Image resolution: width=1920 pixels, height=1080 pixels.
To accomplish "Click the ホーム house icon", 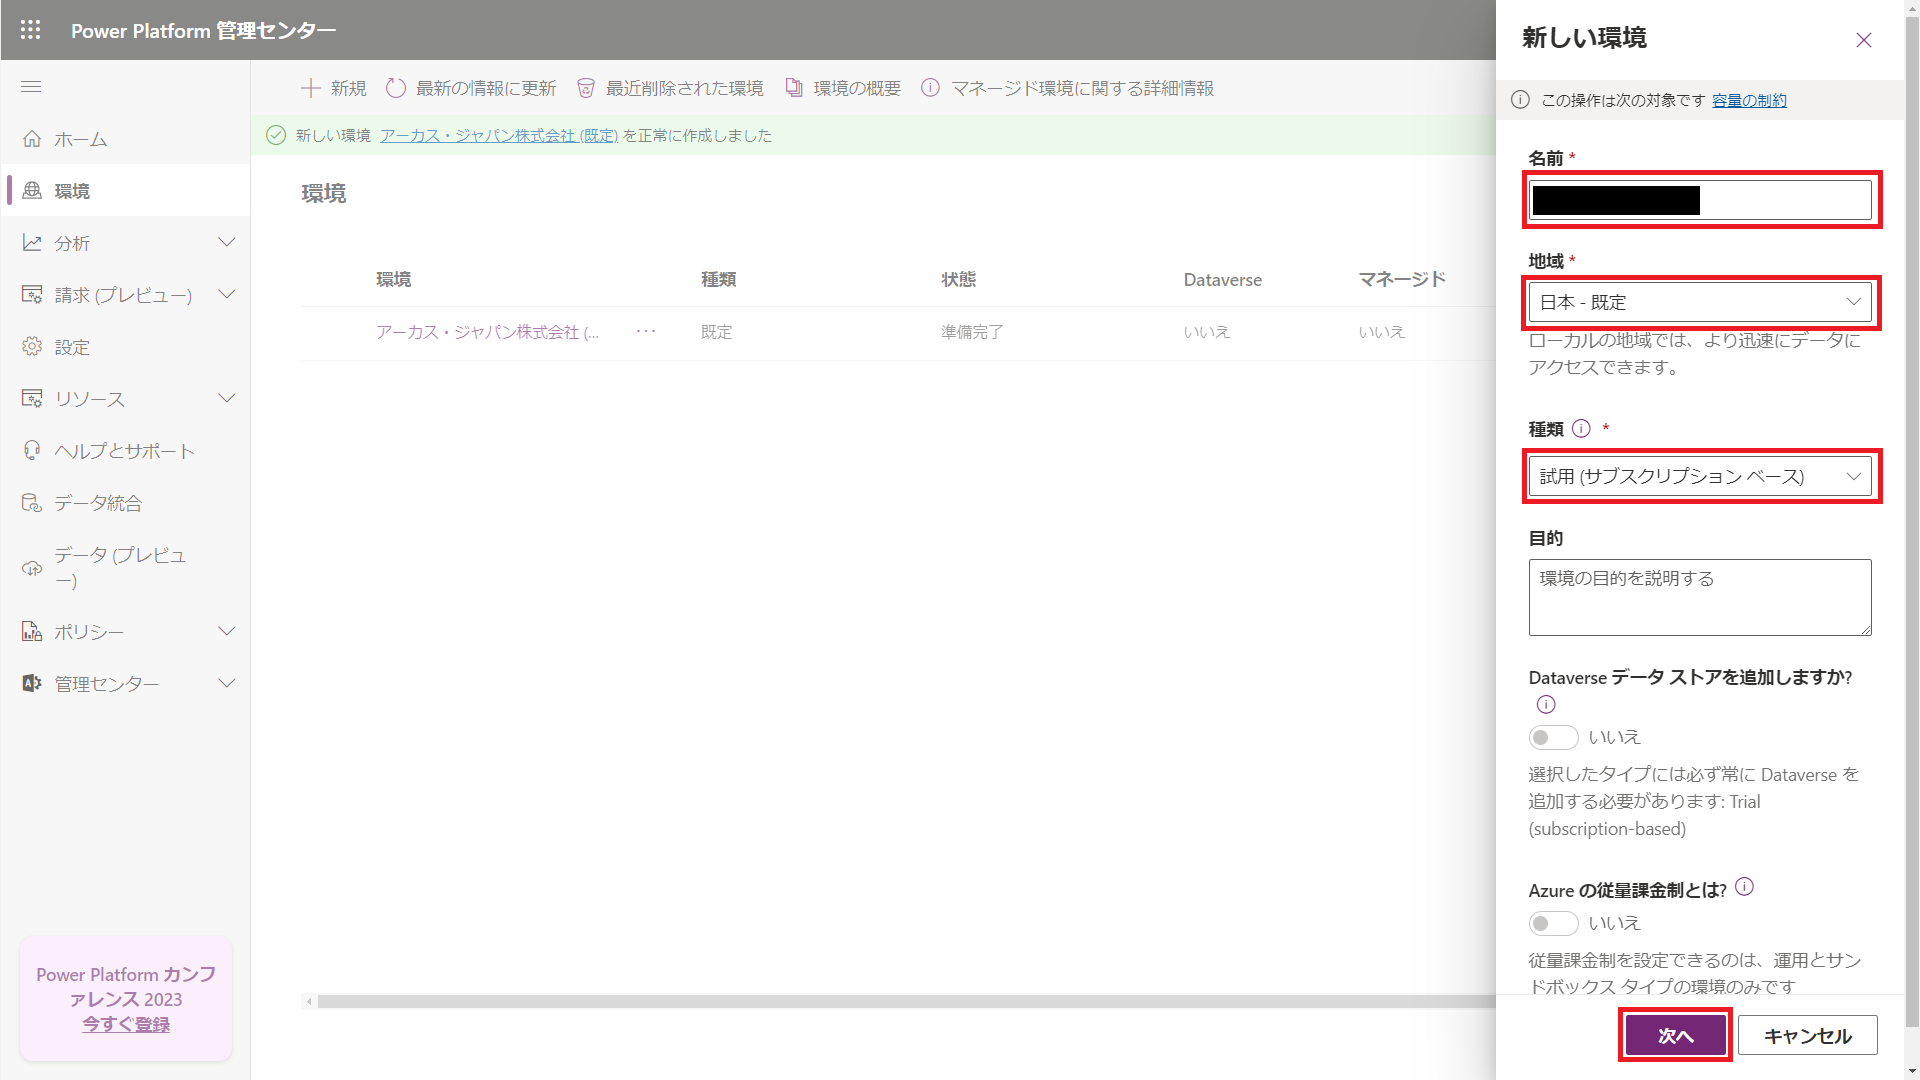I will click(32, 139).
